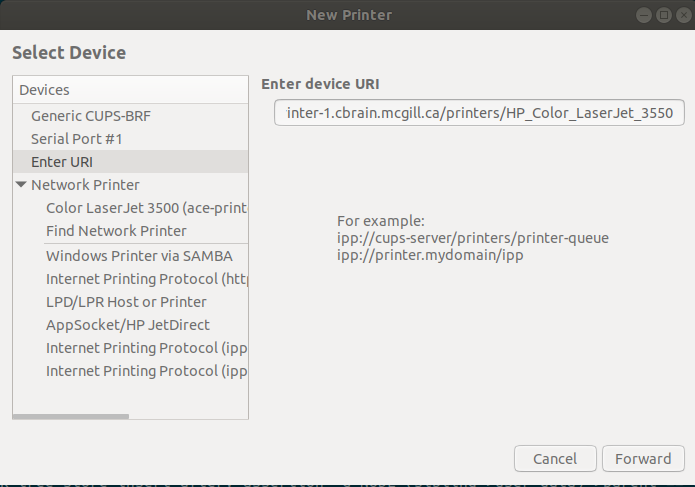This screenshot has width=695, height=487.
Task: Click the horizontal scrollbar in devices list
Action: [x=72, y=416]
